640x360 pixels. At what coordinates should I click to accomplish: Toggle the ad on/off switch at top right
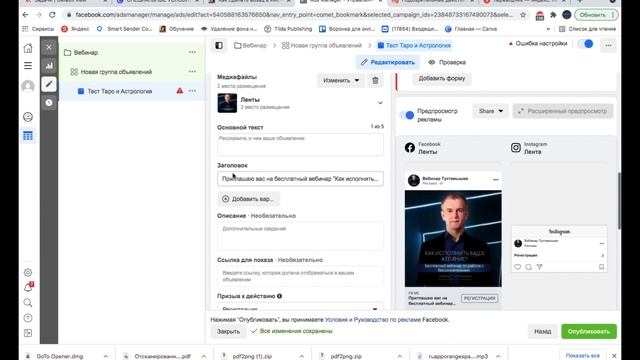pos(586,44)
